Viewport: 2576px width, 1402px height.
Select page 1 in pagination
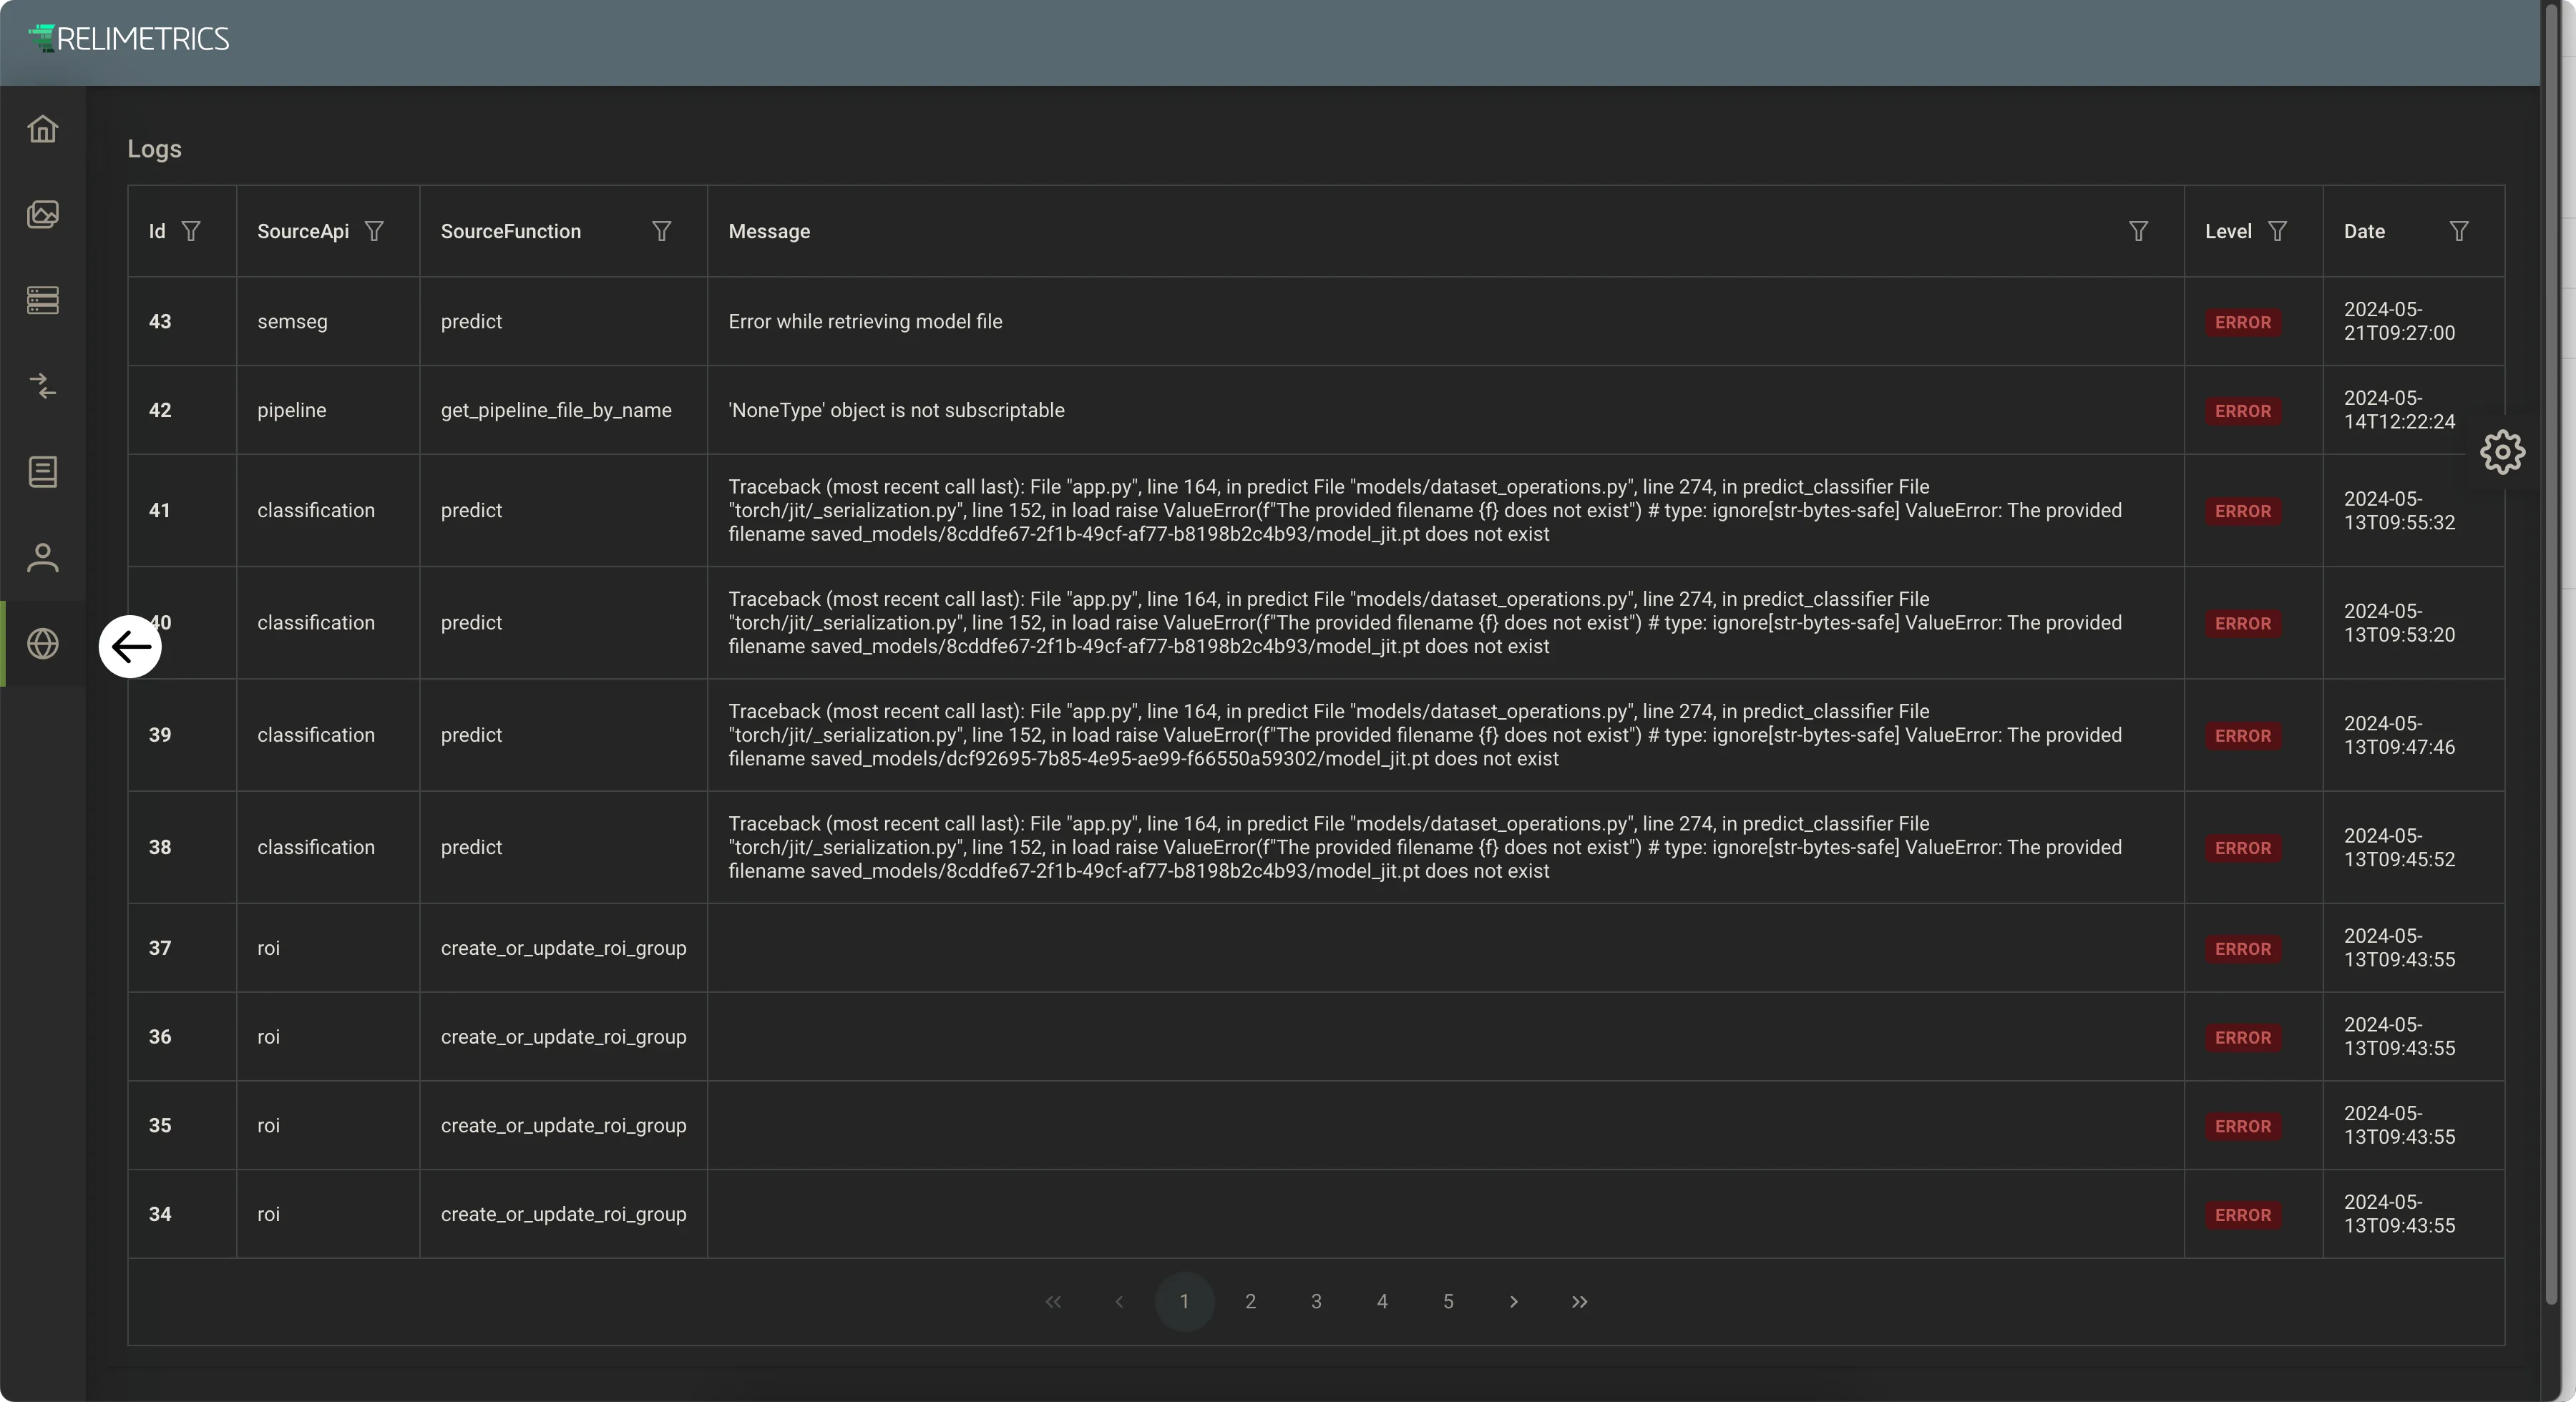[x=1184, y=1301]
